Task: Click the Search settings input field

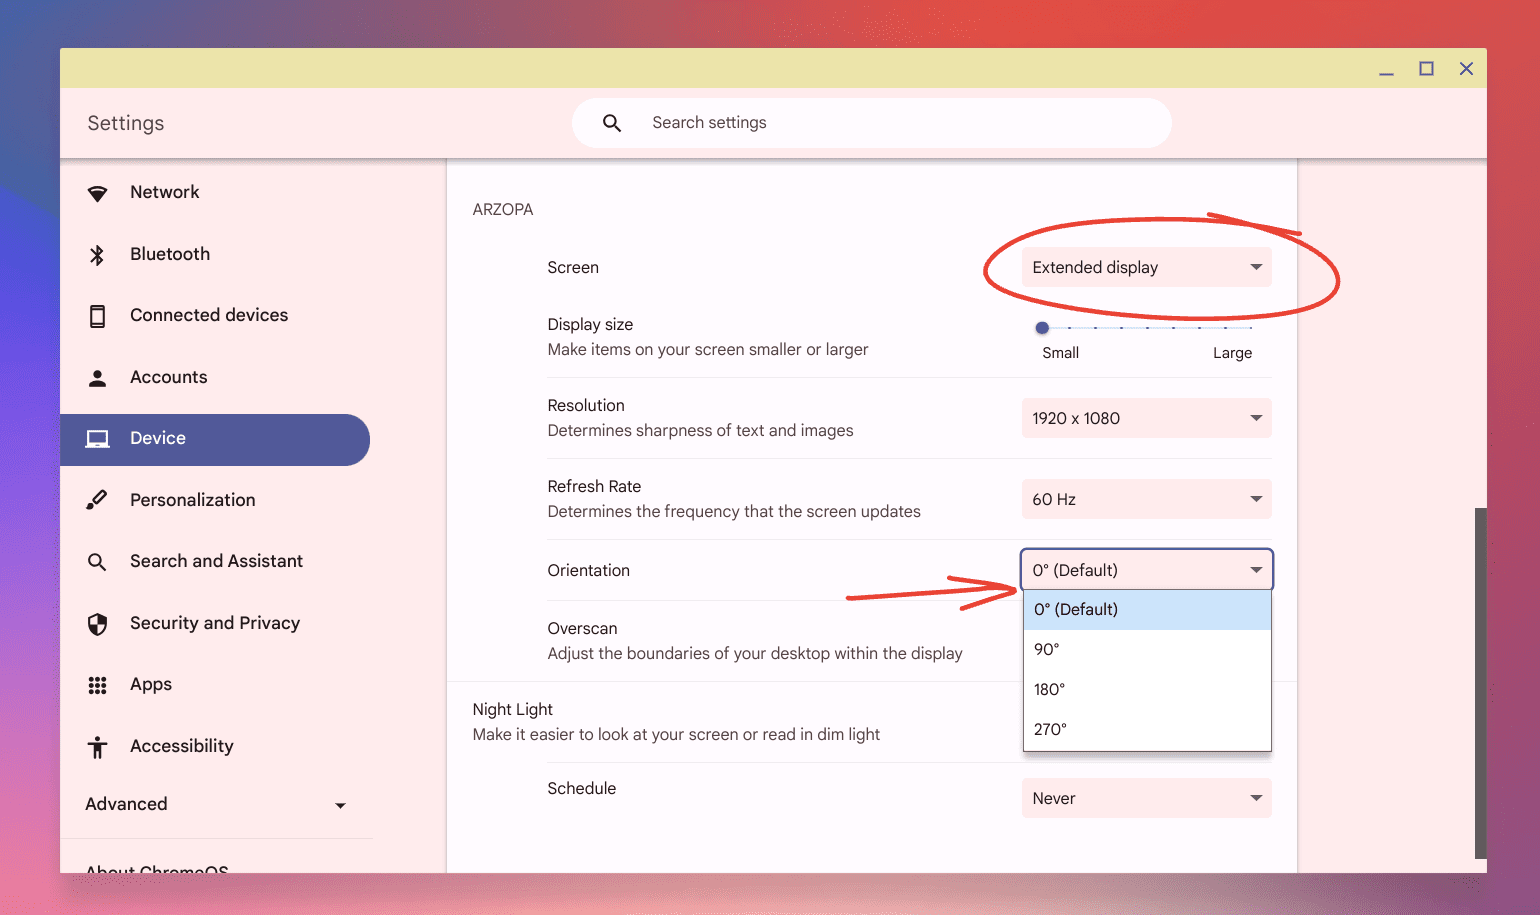Action: click(871, 123)
